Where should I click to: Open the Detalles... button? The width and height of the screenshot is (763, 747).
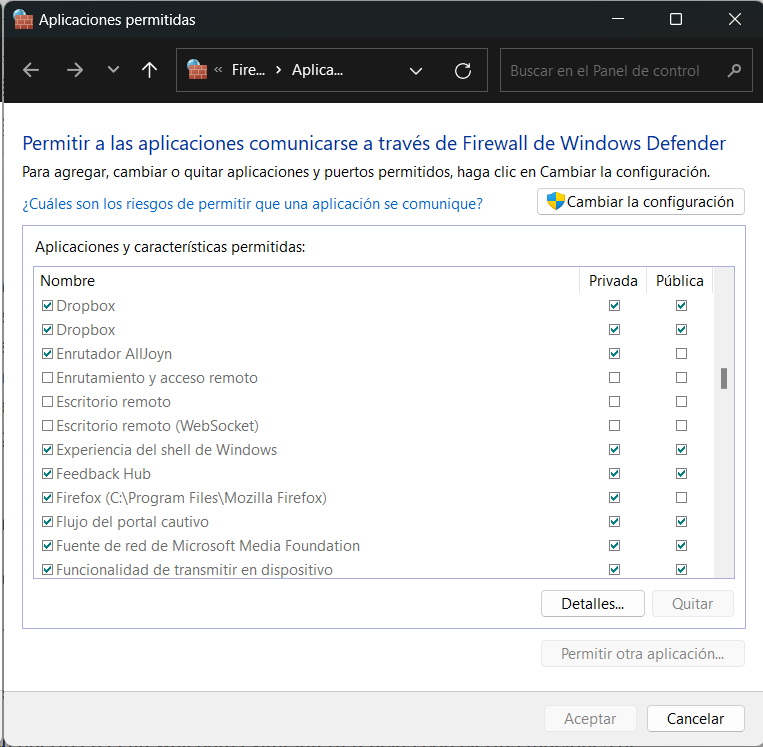tap(592, 604)
